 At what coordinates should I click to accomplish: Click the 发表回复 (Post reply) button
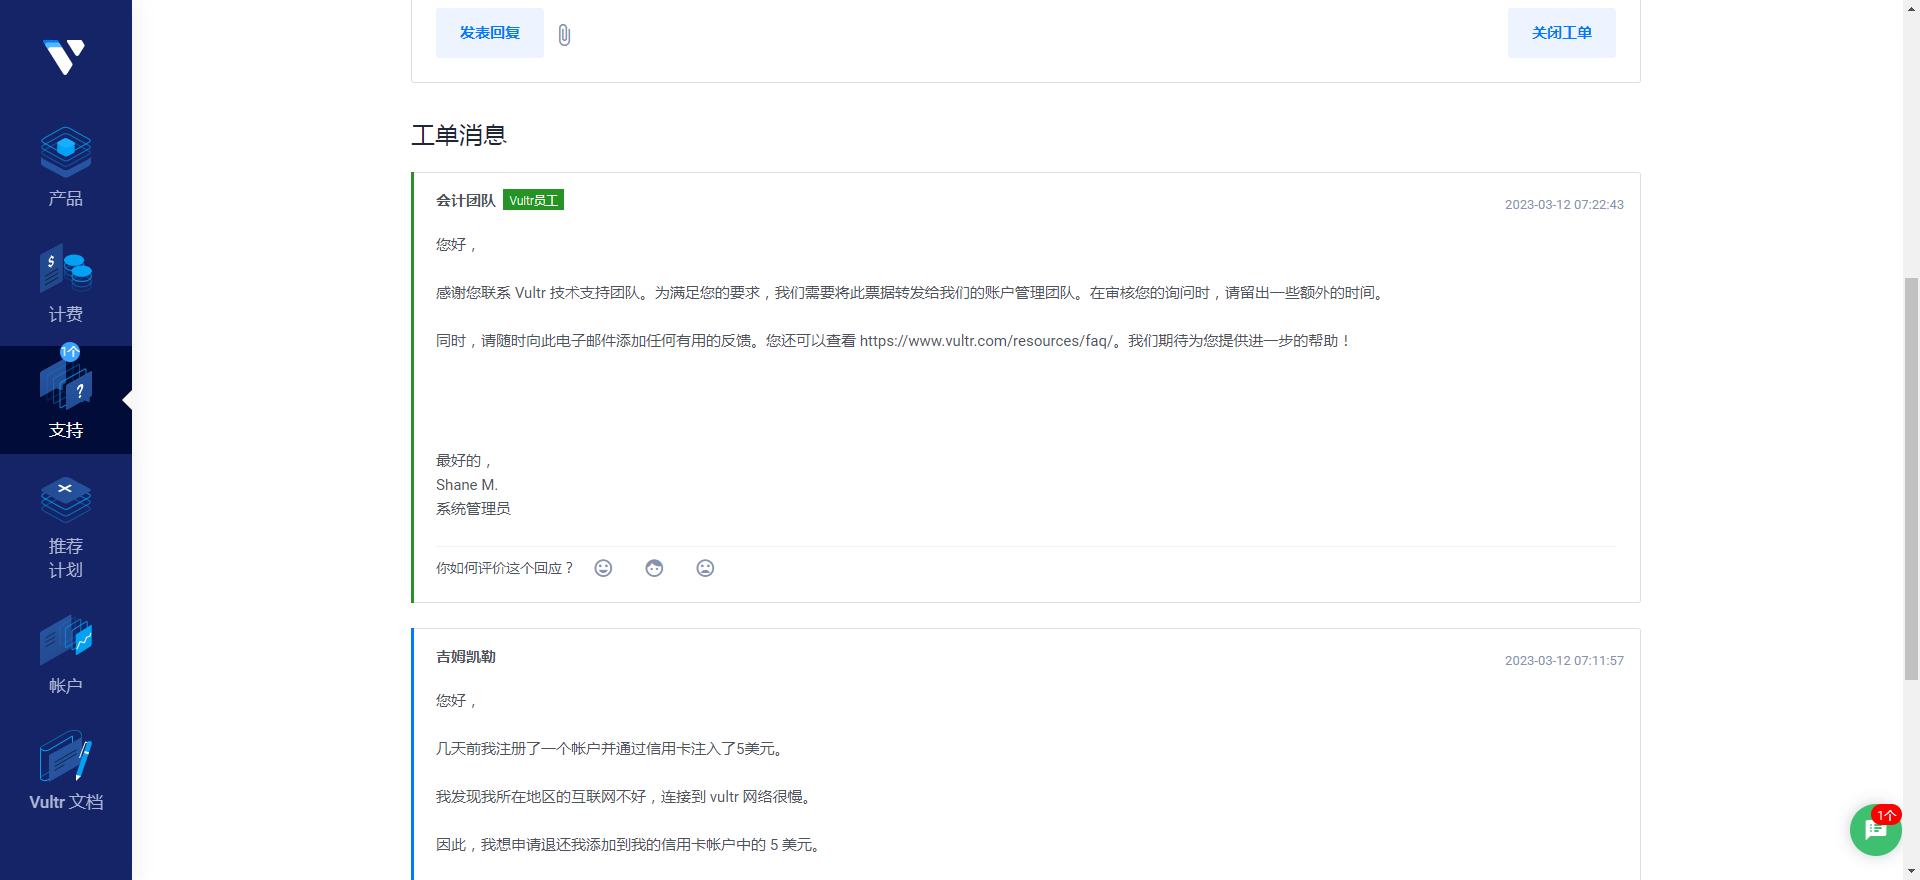coord(490,33)
